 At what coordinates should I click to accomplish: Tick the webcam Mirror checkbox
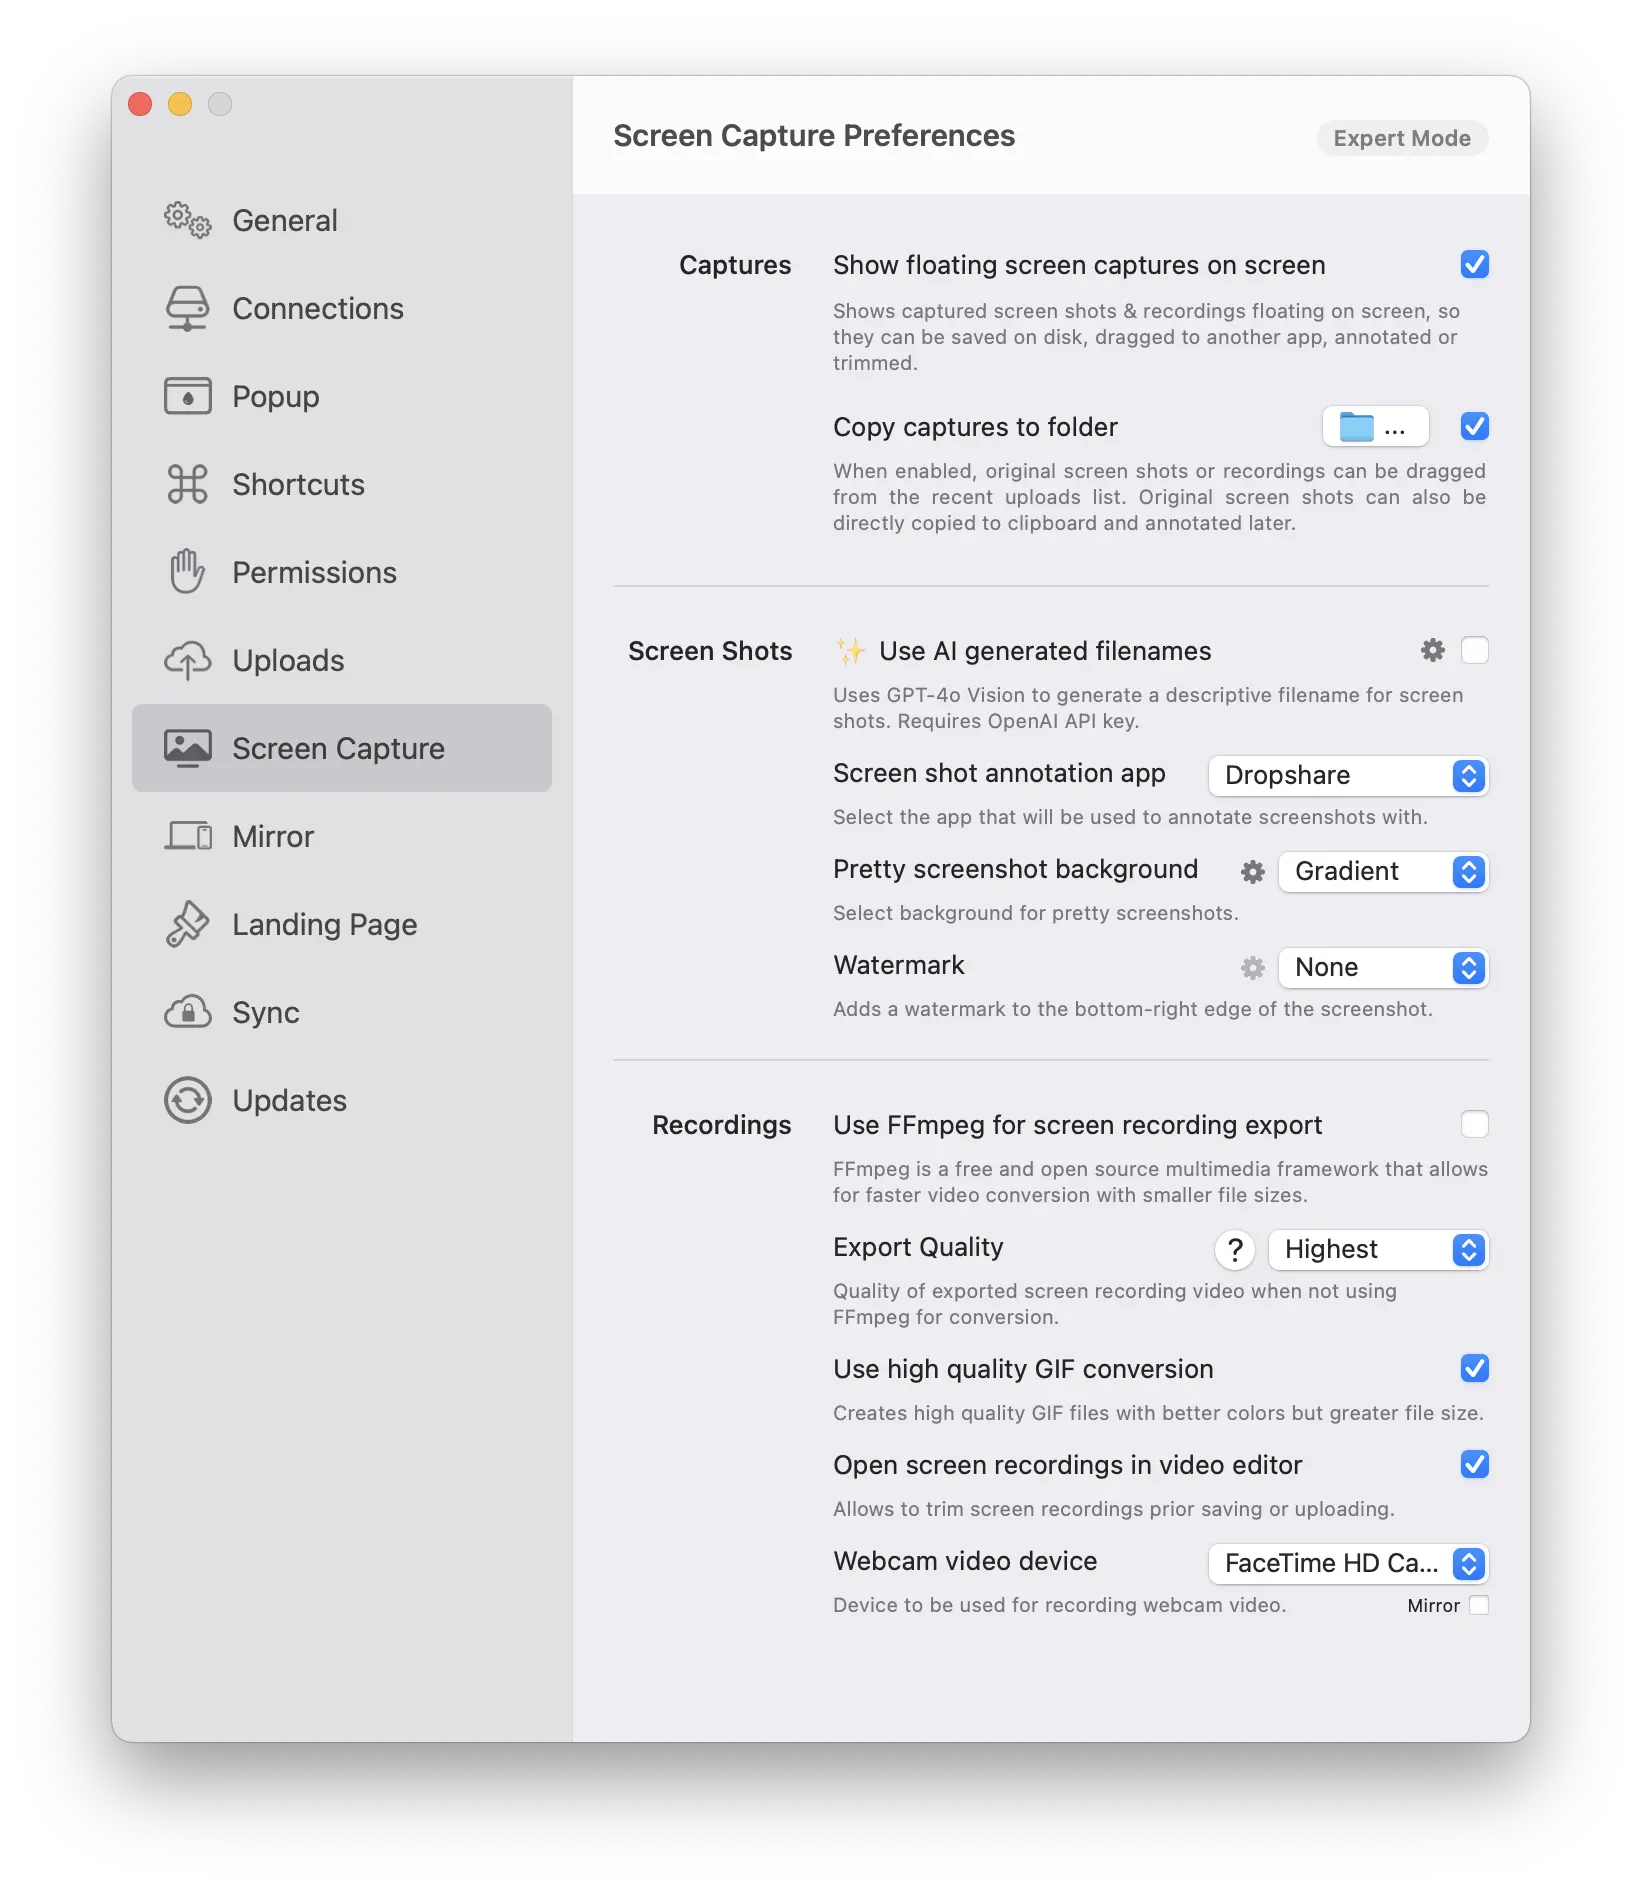pyautogui.click(x=1478, y=1606)
